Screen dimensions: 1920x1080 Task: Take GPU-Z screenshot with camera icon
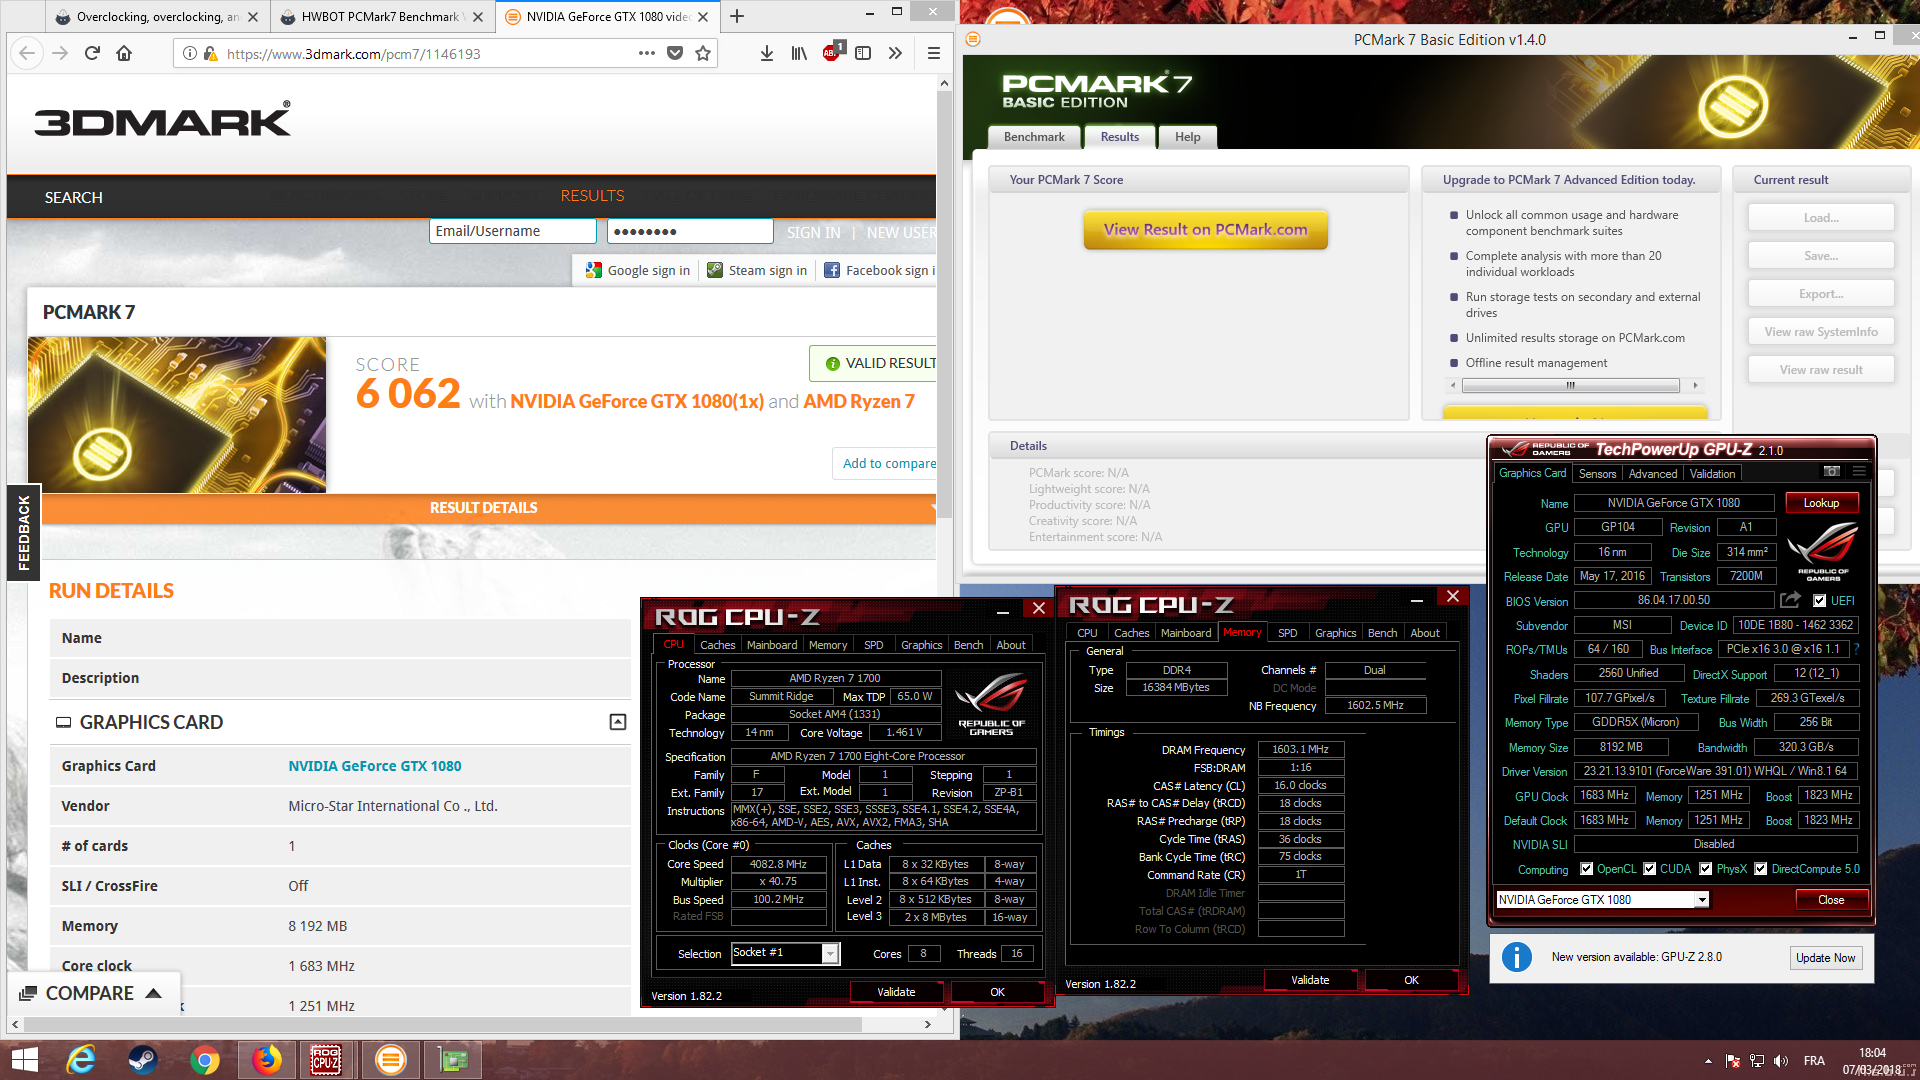coord(1832,471)
